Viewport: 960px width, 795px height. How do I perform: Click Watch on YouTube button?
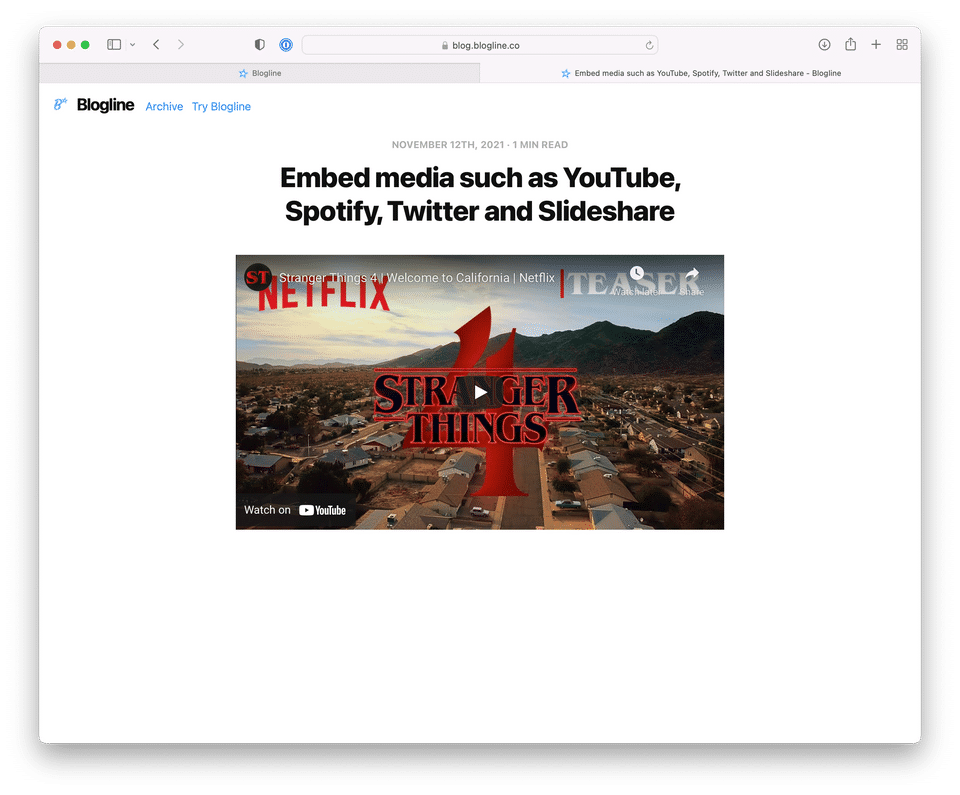point(295,510)
